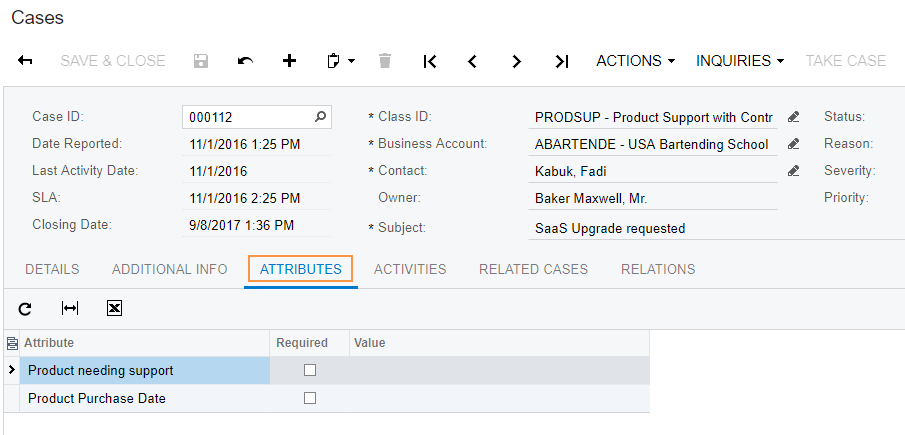Go to previous record arrow

(x=473, y=61)
